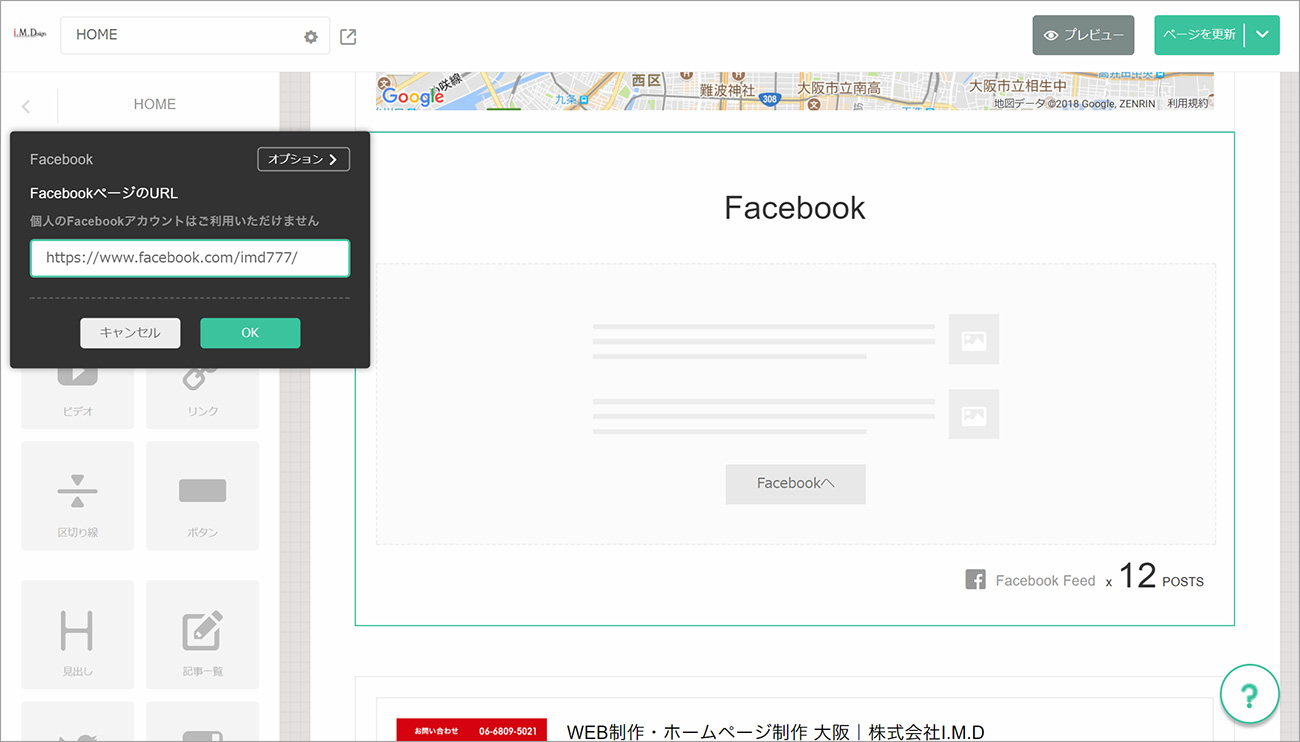Click the FacebookページのURL label
The width and height of the screenshot is (1300, 742).
(x=104, y=193)
